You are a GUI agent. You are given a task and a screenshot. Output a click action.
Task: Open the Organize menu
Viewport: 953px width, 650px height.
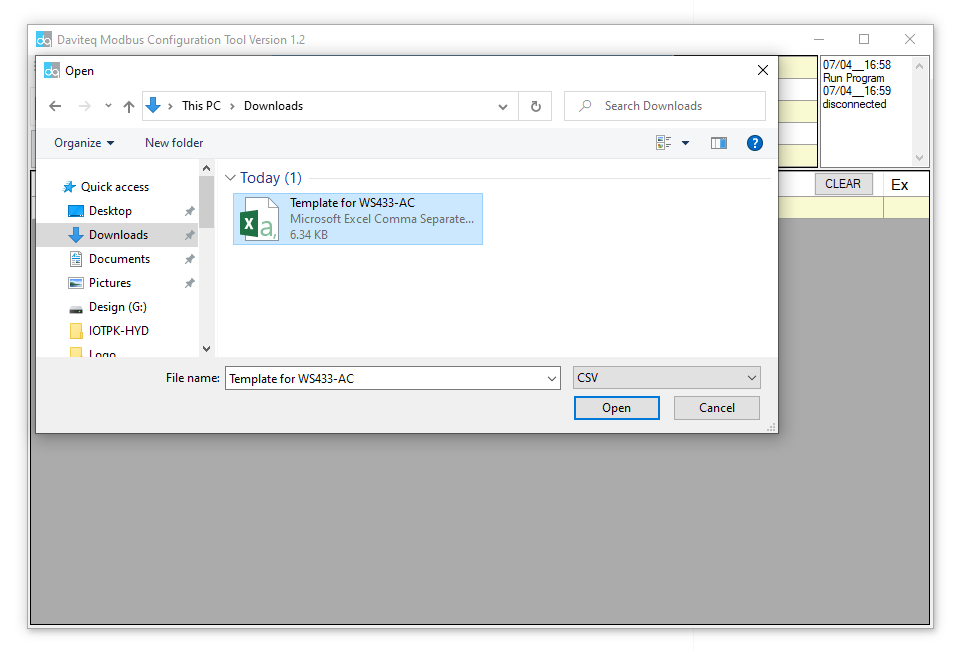click(84, 143)
